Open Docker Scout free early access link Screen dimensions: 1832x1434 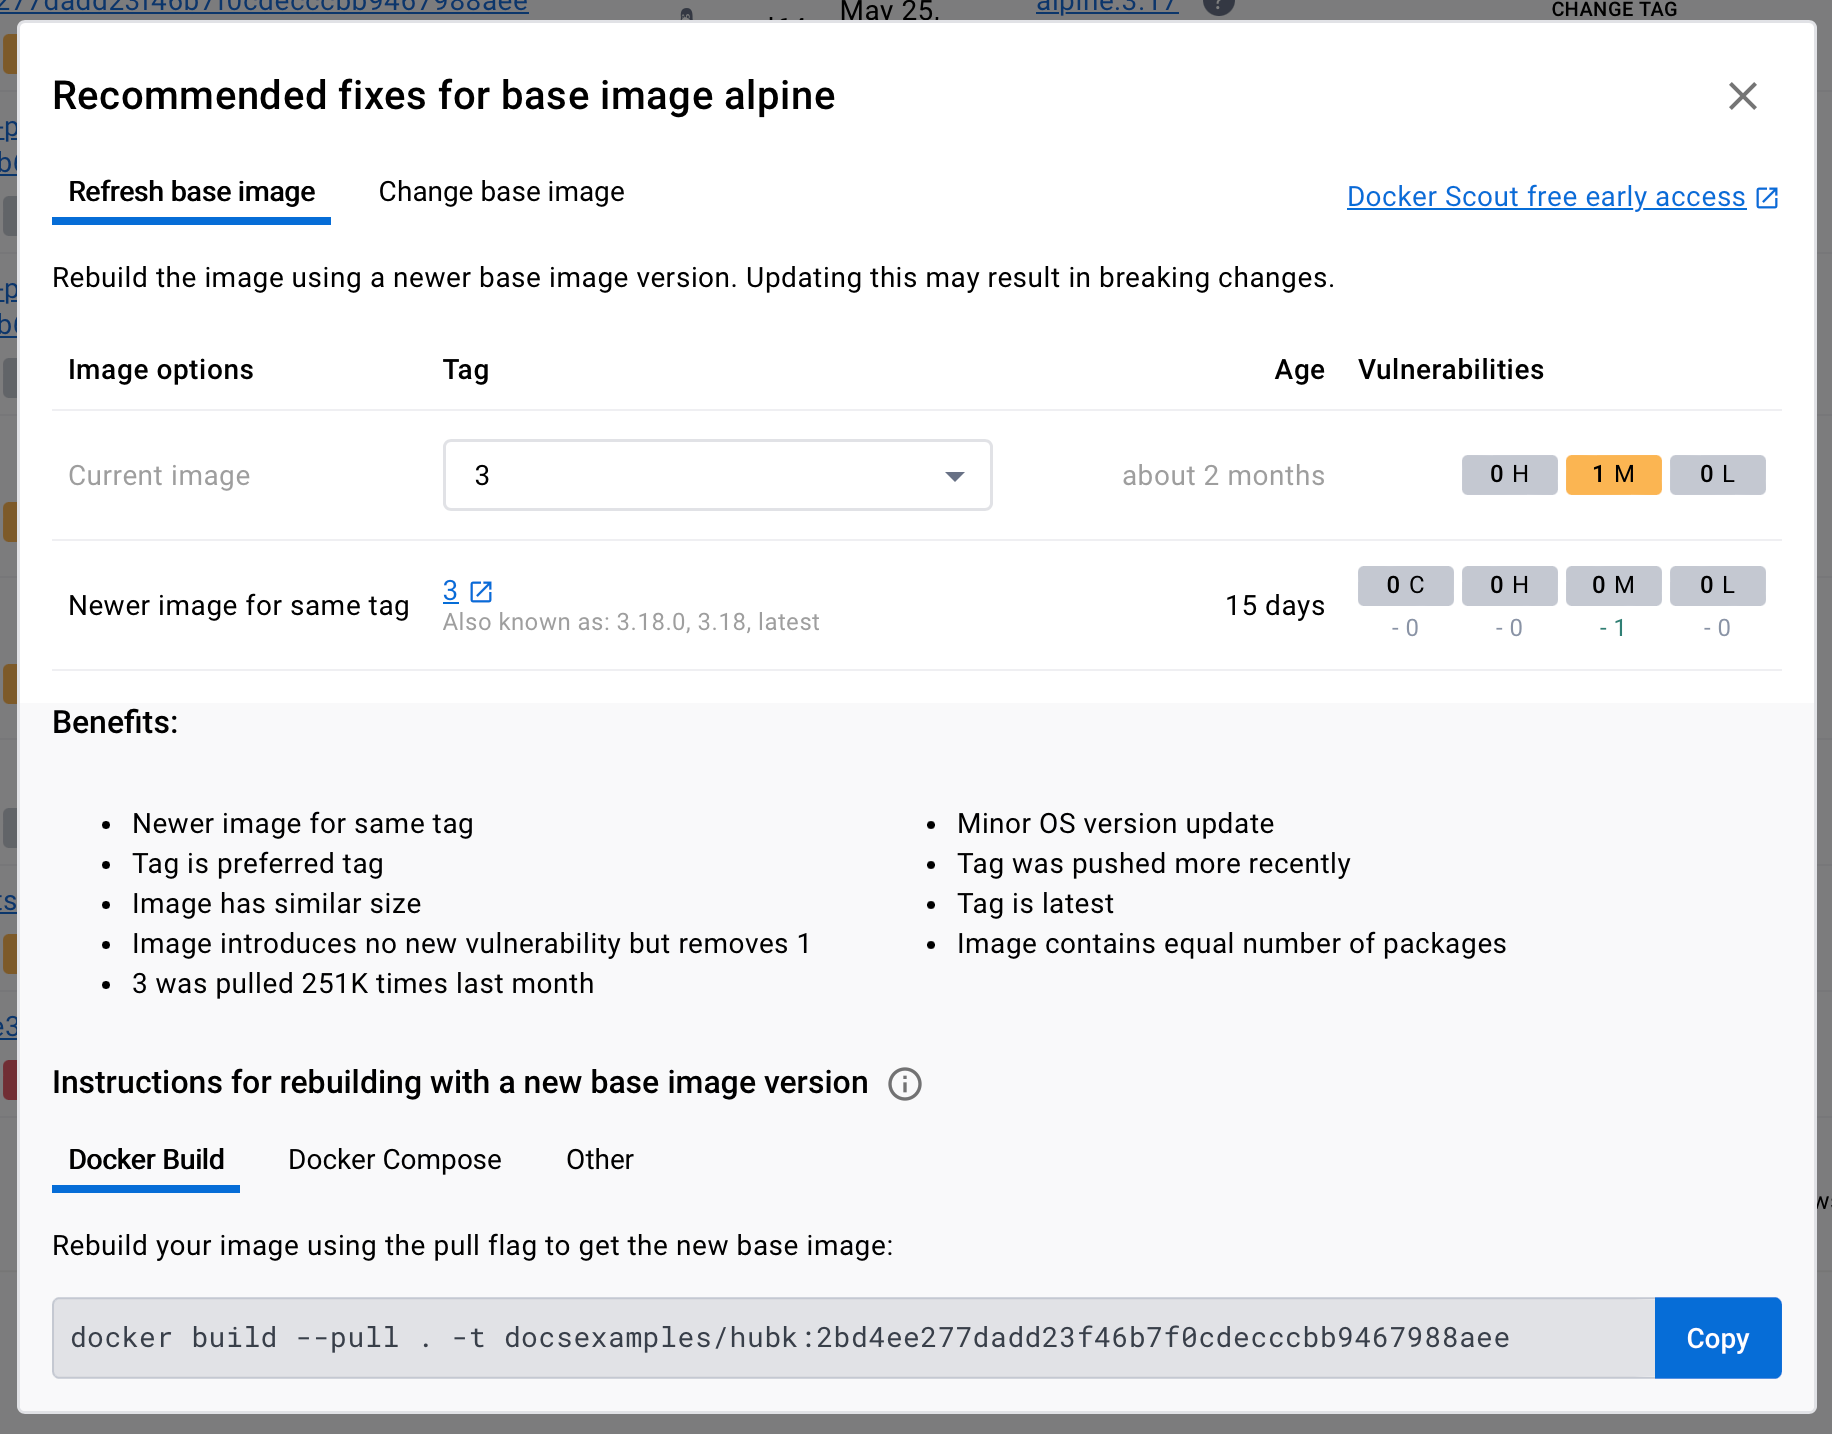(1546, 197)
